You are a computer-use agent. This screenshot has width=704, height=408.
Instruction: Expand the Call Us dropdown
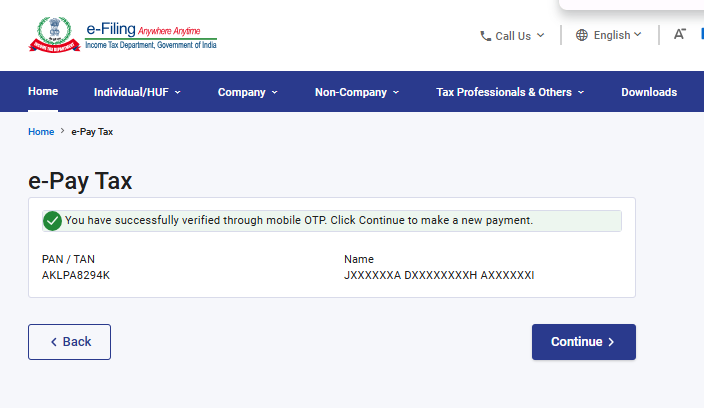(x=512, y=36)
